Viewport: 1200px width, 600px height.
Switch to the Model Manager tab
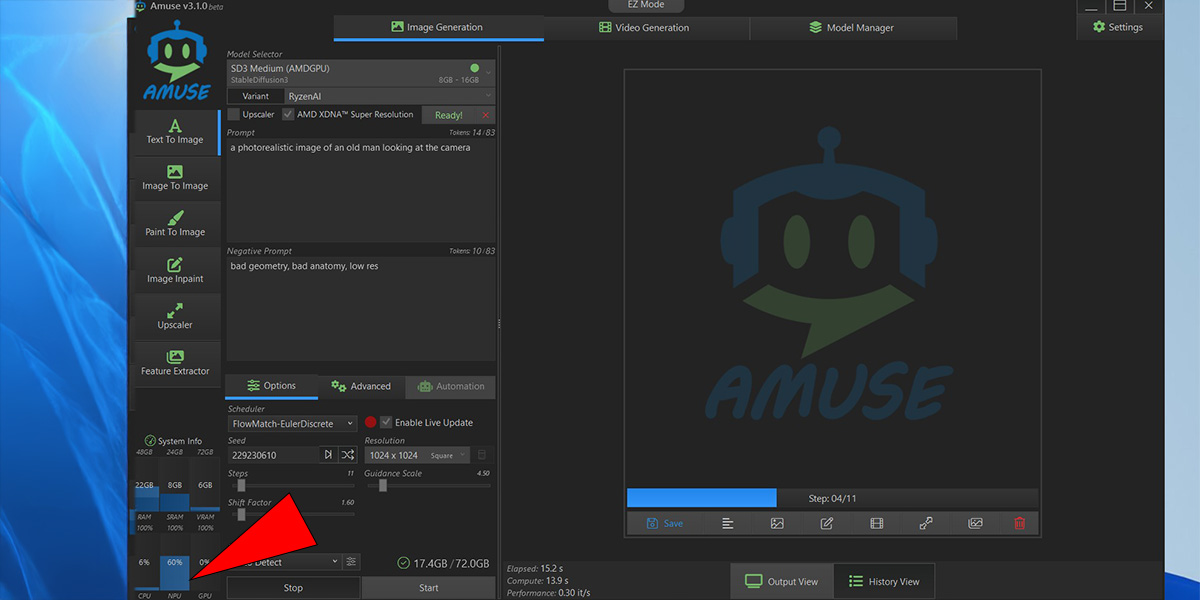[x=853, y=27]
